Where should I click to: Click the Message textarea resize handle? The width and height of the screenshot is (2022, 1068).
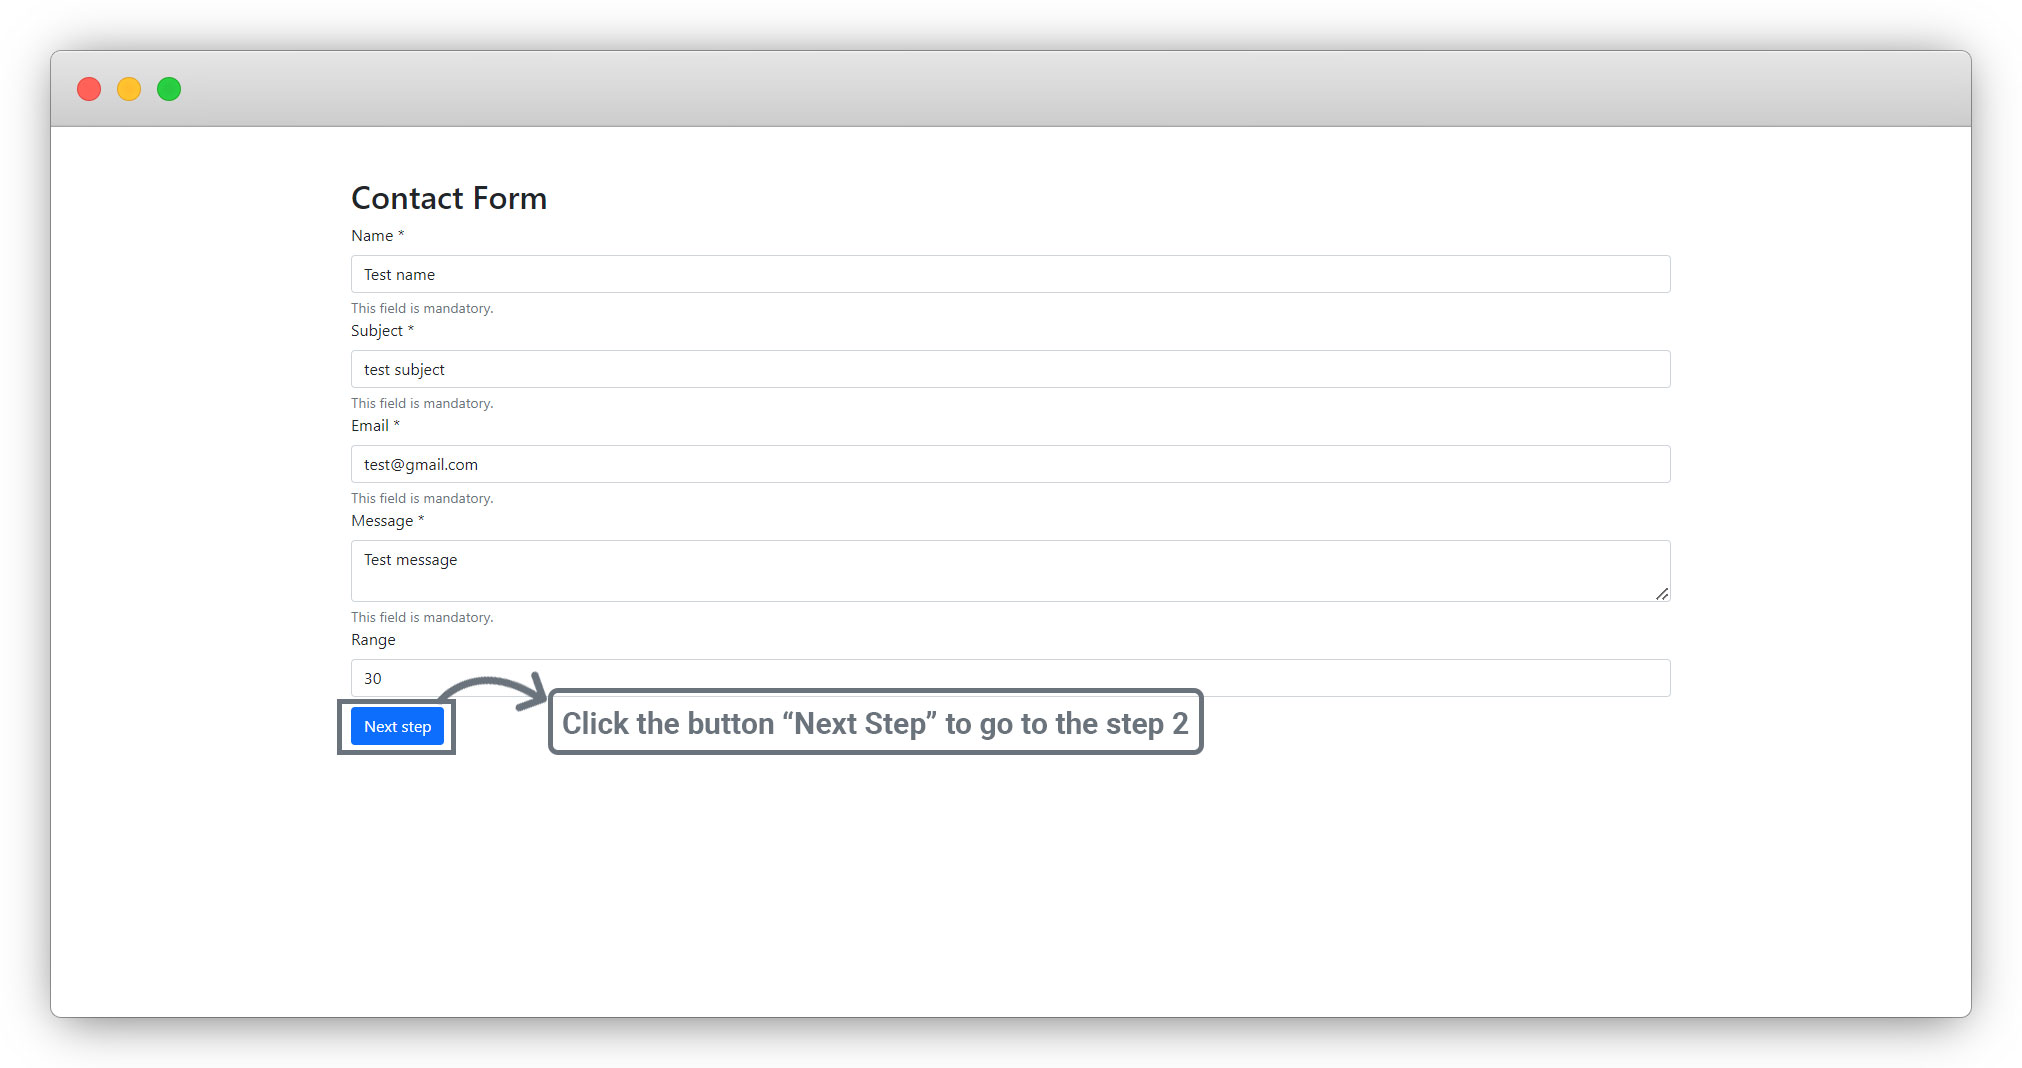pyautogui.click(x=1661, y=594)
